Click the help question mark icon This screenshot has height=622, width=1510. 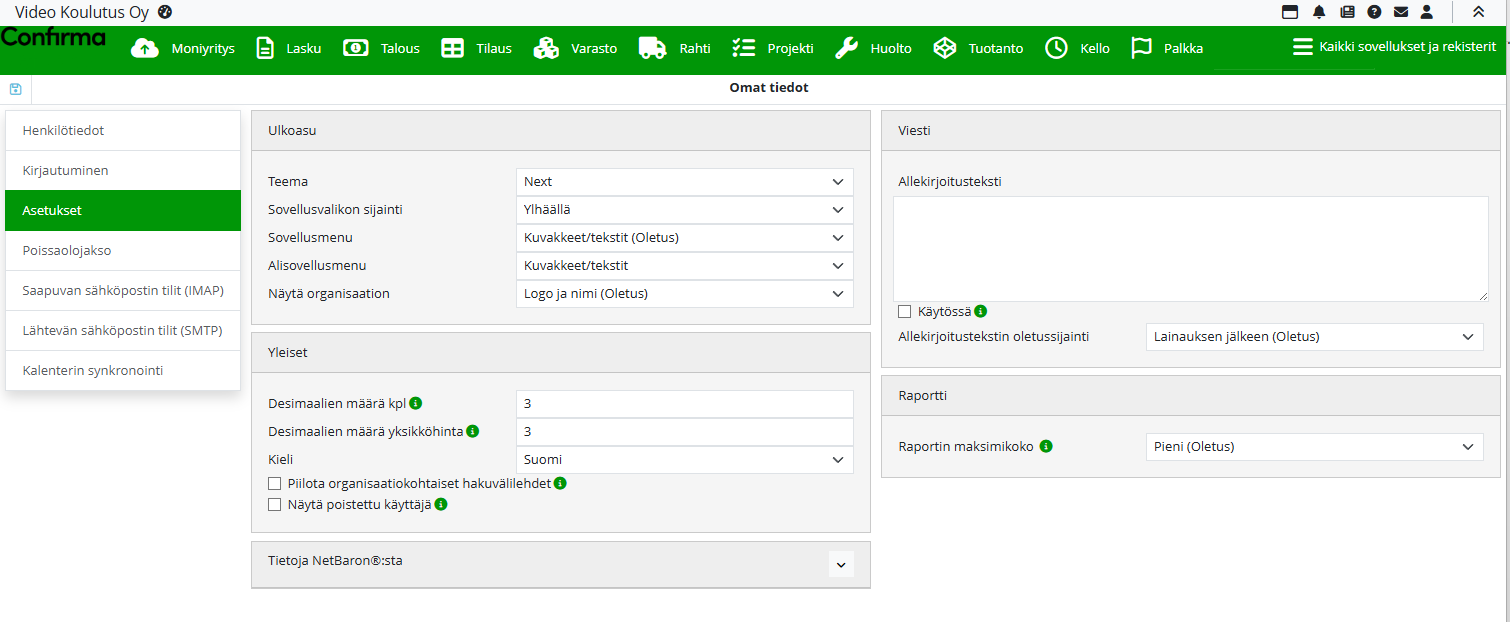[x=1374, y=12]
